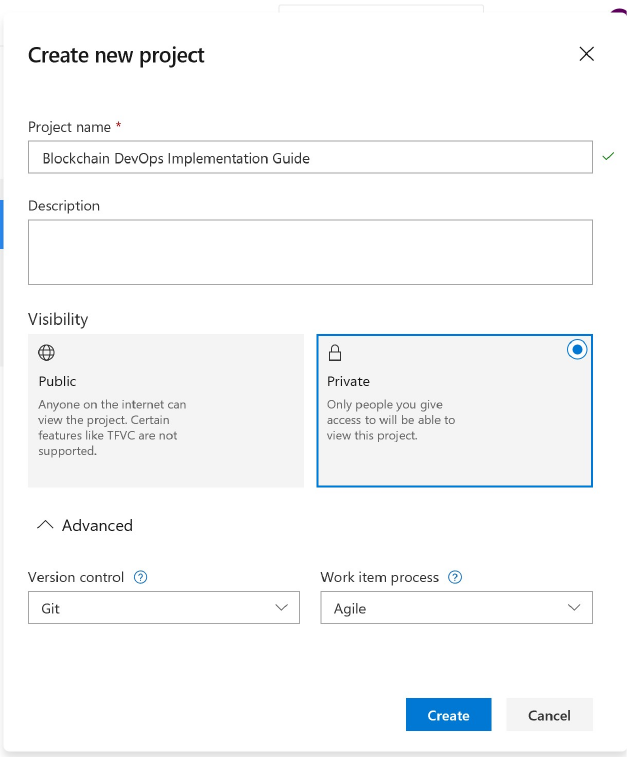The height and width of the screenshot is (757, 627).
Task: Click the Public option description text
Action: click(112, 427)
